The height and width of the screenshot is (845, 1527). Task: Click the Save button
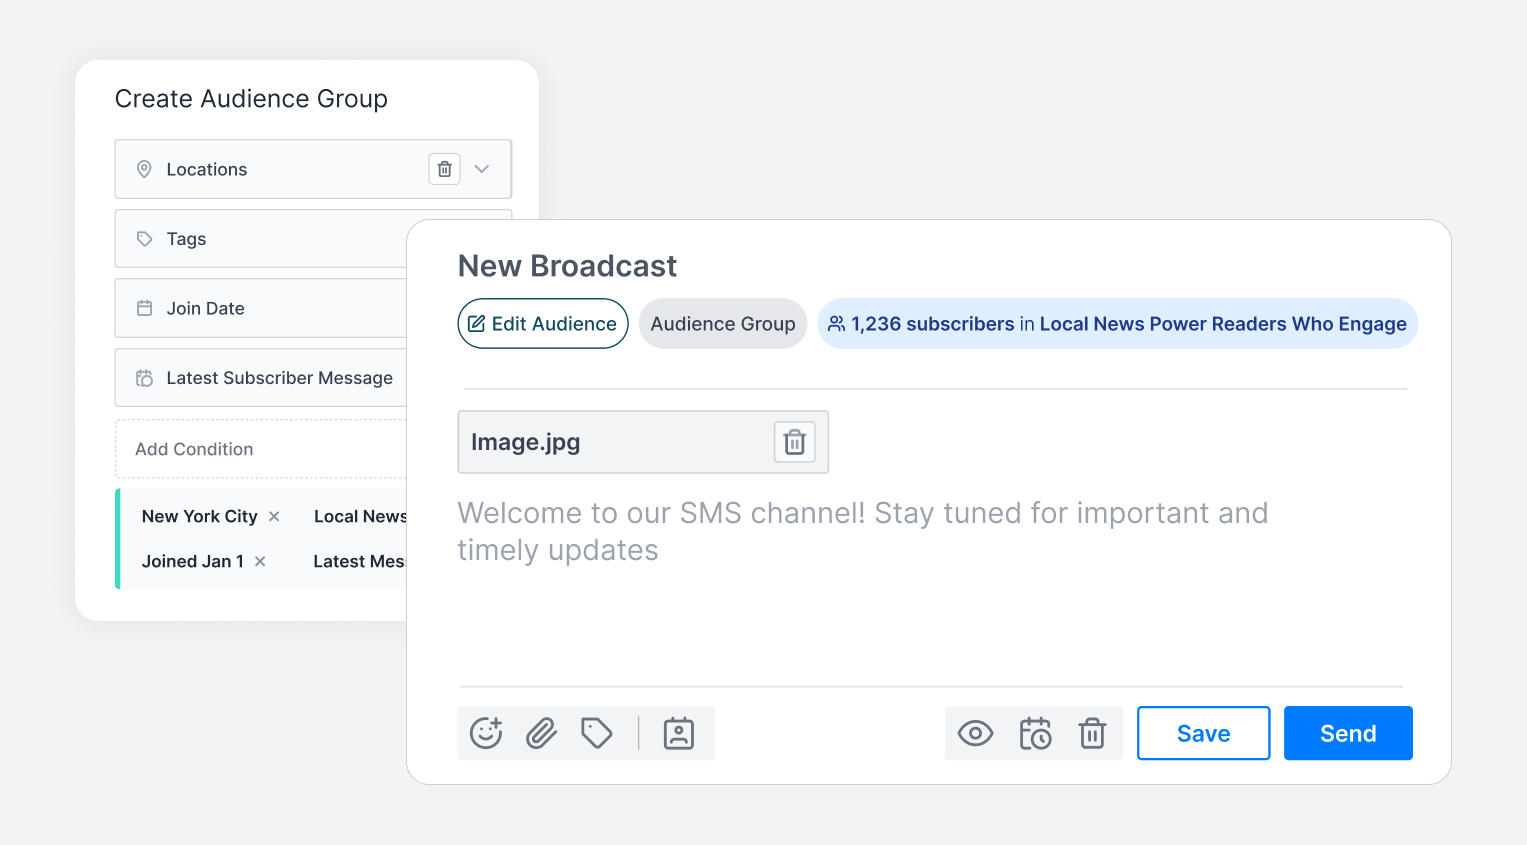pyautogui.click(x=1203, y=733)
